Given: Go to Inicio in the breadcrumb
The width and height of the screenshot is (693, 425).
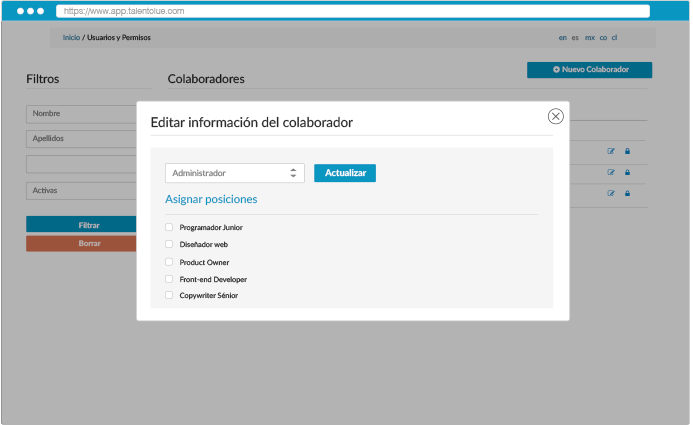Looking at the screenshot, I should pyautogui.click(x=71, y=37).
